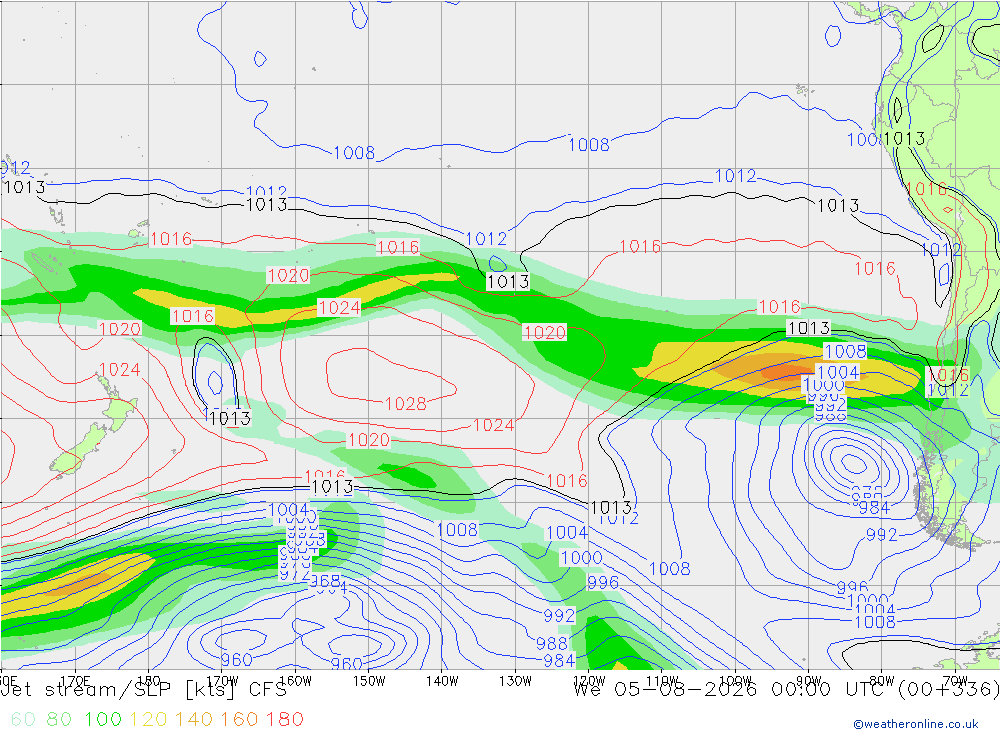
Task: Click the 'We 05-08-2026 00:00 UTC' timestamp
Action: pos(732,690)
